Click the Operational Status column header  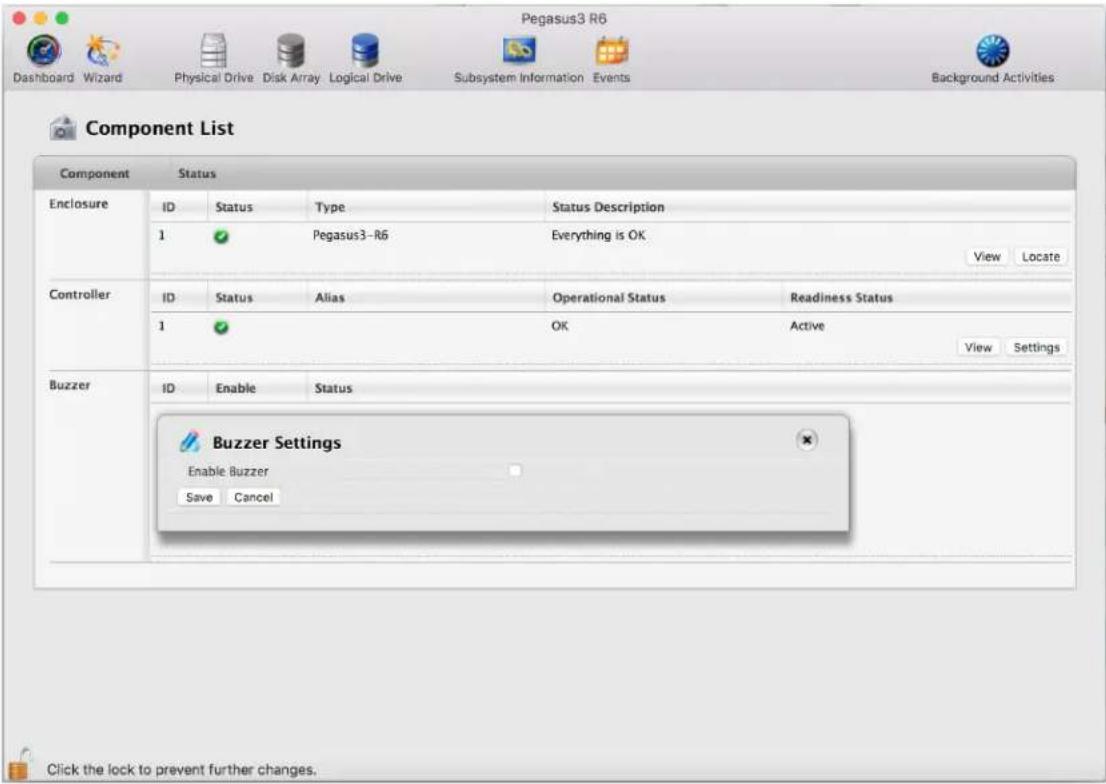609,298
